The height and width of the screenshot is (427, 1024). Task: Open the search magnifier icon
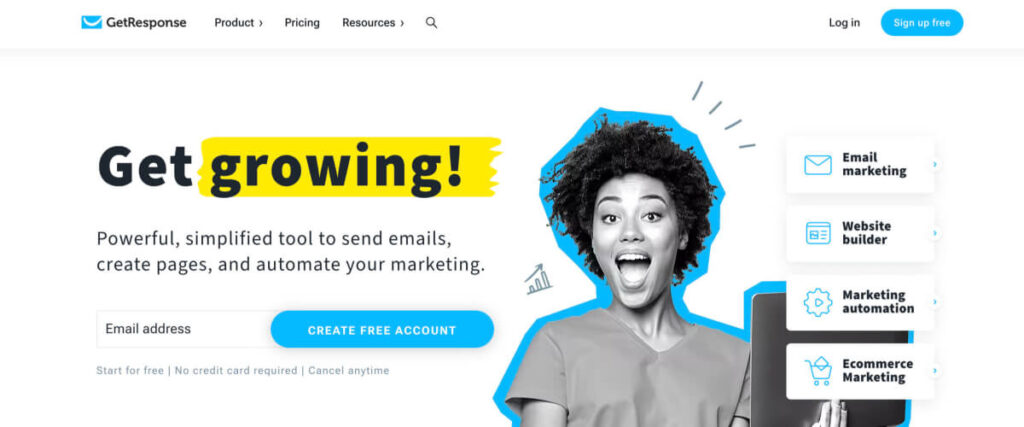pos(431,23)
